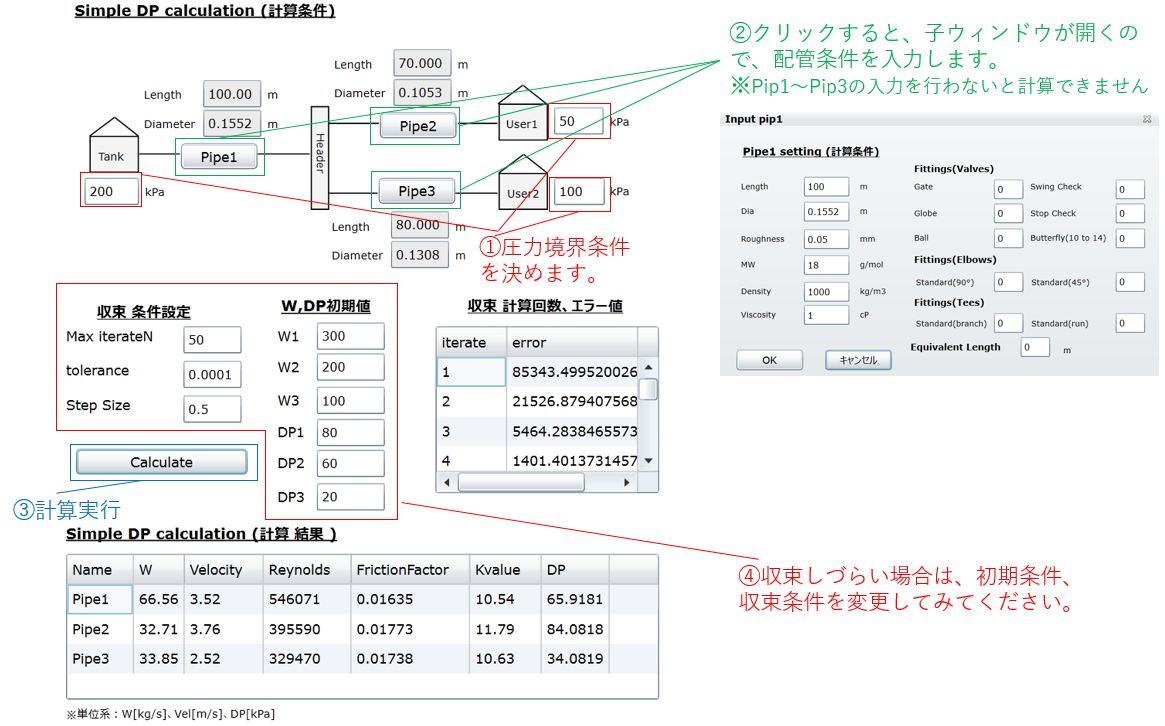Run the Calculate button
Image resolution: width=1165 pixels, height=726 pixels.
pos(161,462)
